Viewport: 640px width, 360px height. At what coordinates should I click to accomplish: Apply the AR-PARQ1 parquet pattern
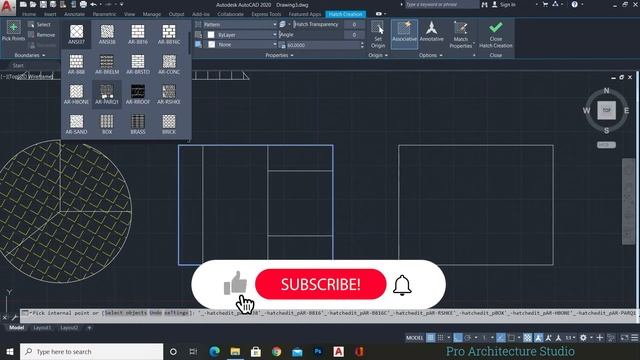pyautogui.click(x=107, y=94)
